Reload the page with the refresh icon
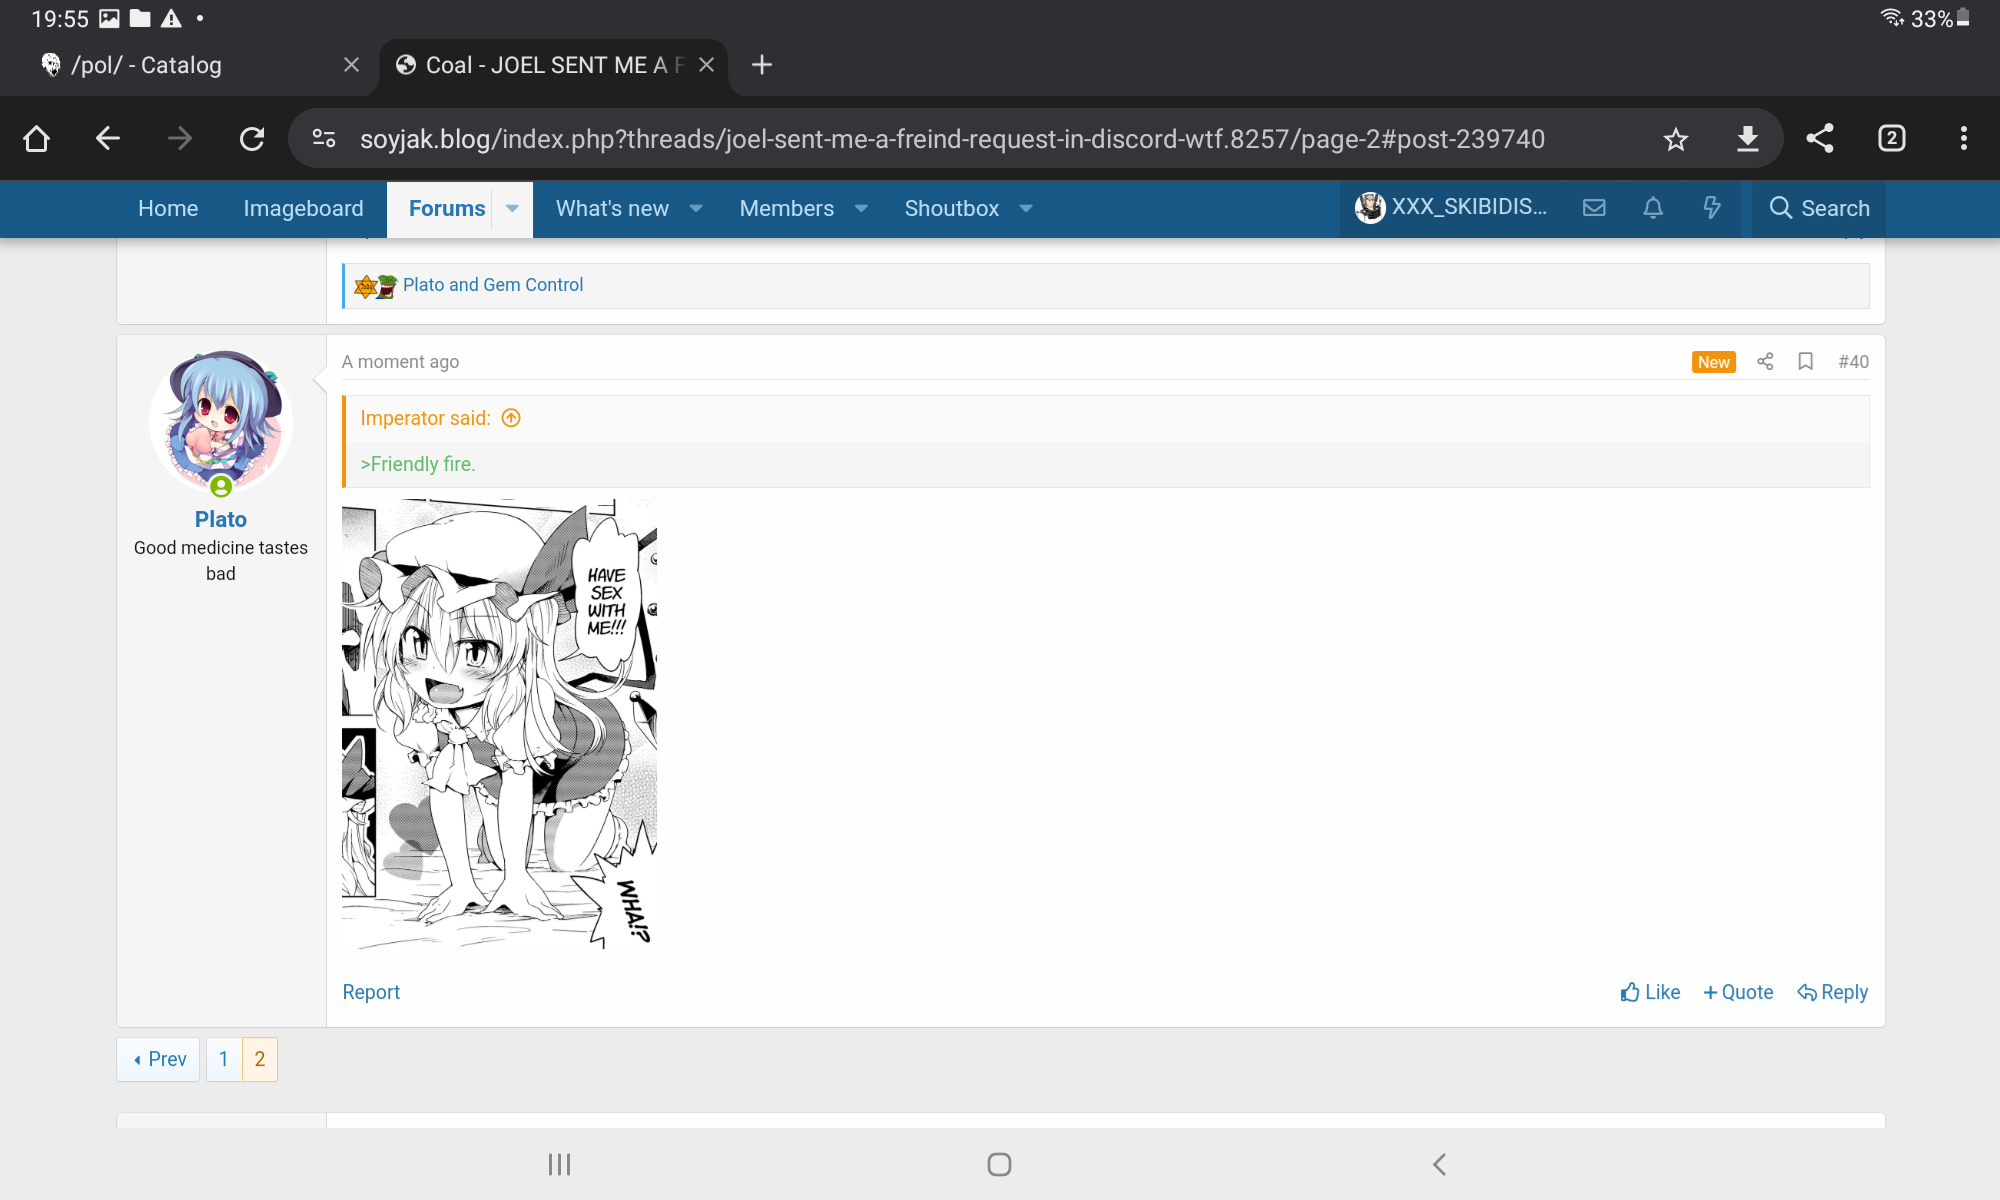 tap(252, 139)
